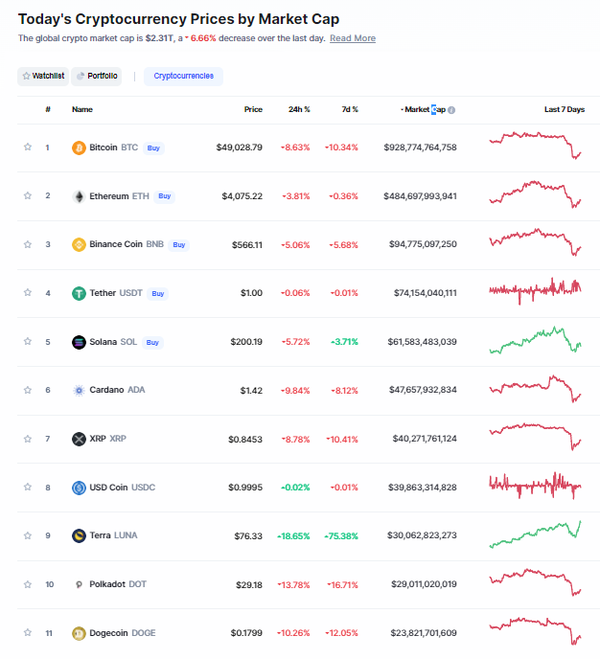Open the Cardano ADA name link
The height and width of the screenshot is (659, 600).
(x=117, y=390)
